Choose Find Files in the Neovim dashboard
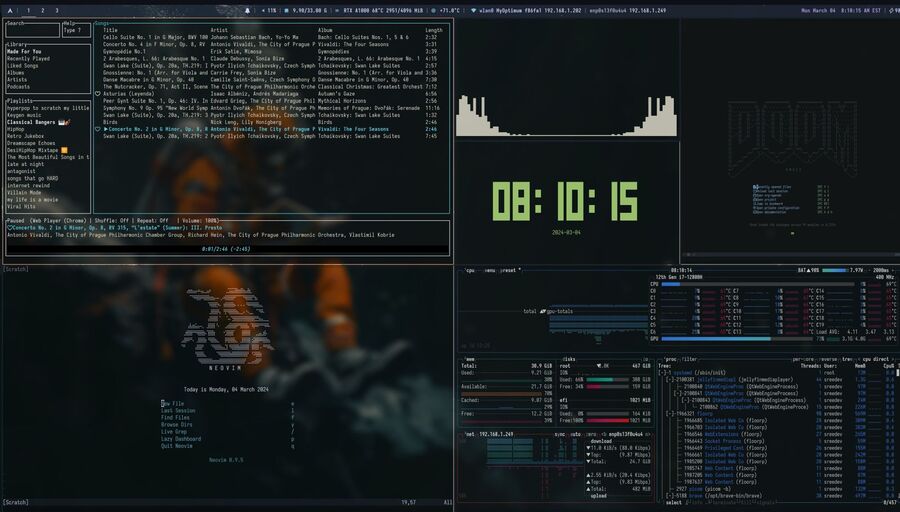The width and height of the screenshot is (900, 512). tap(175, 418)
